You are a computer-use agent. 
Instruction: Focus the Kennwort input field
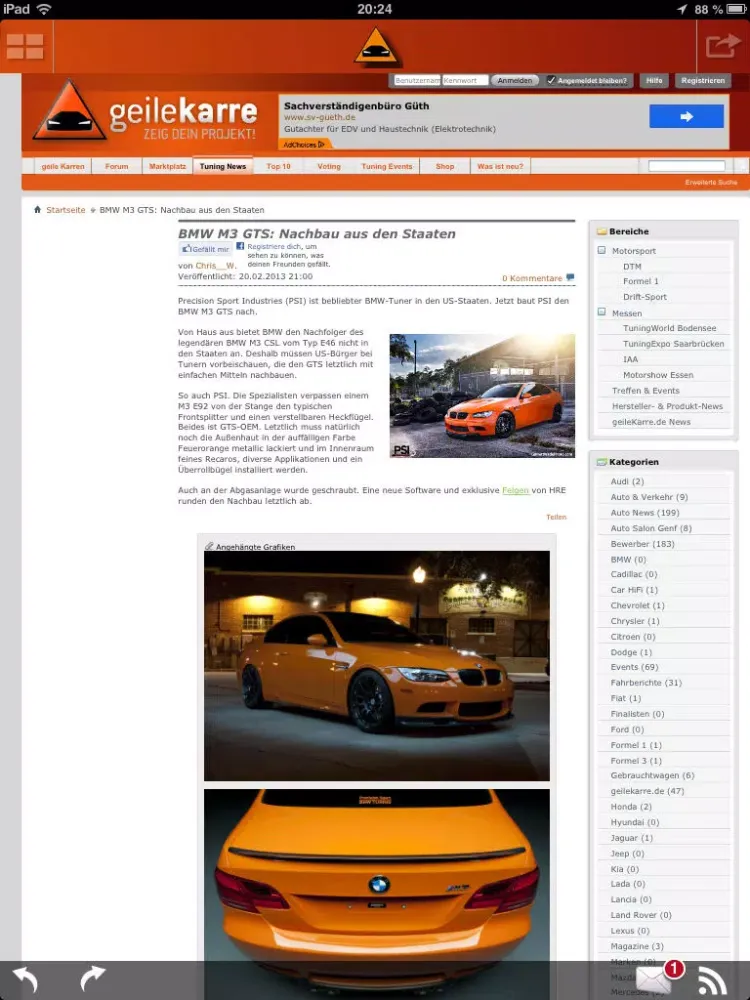click(x=465, y=80)
